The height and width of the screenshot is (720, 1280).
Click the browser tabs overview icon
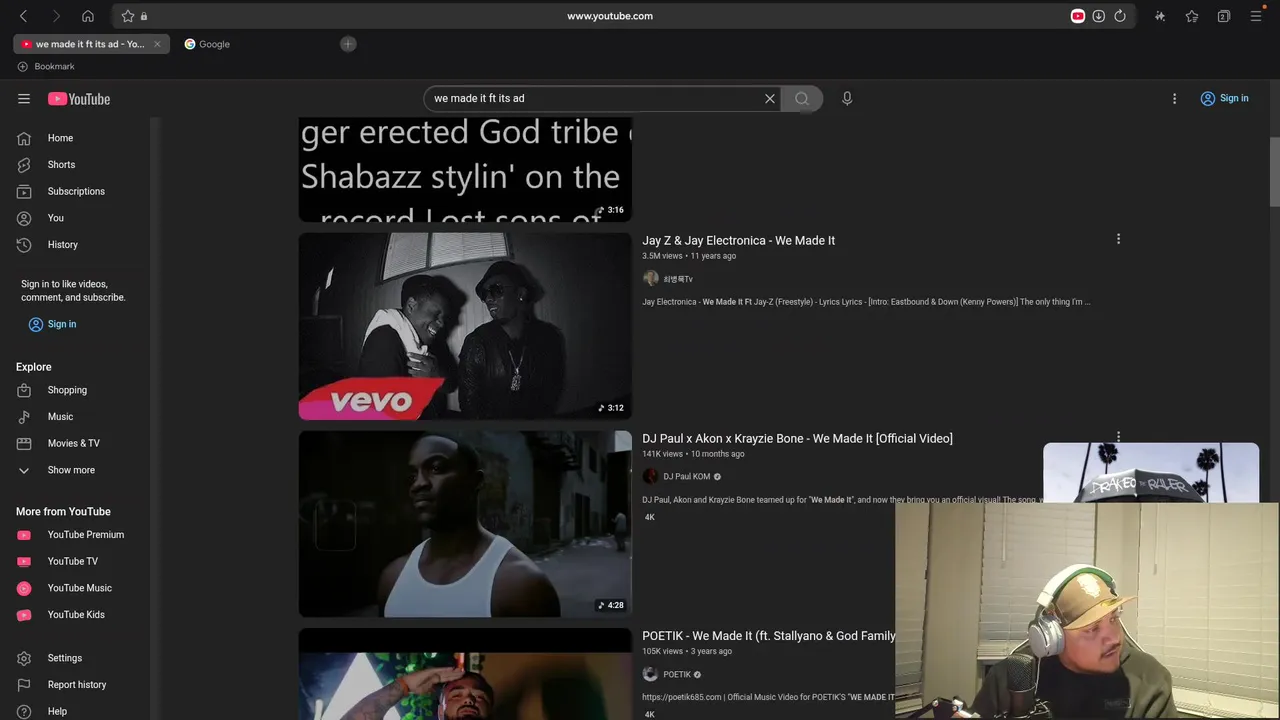coord(1224,16)
